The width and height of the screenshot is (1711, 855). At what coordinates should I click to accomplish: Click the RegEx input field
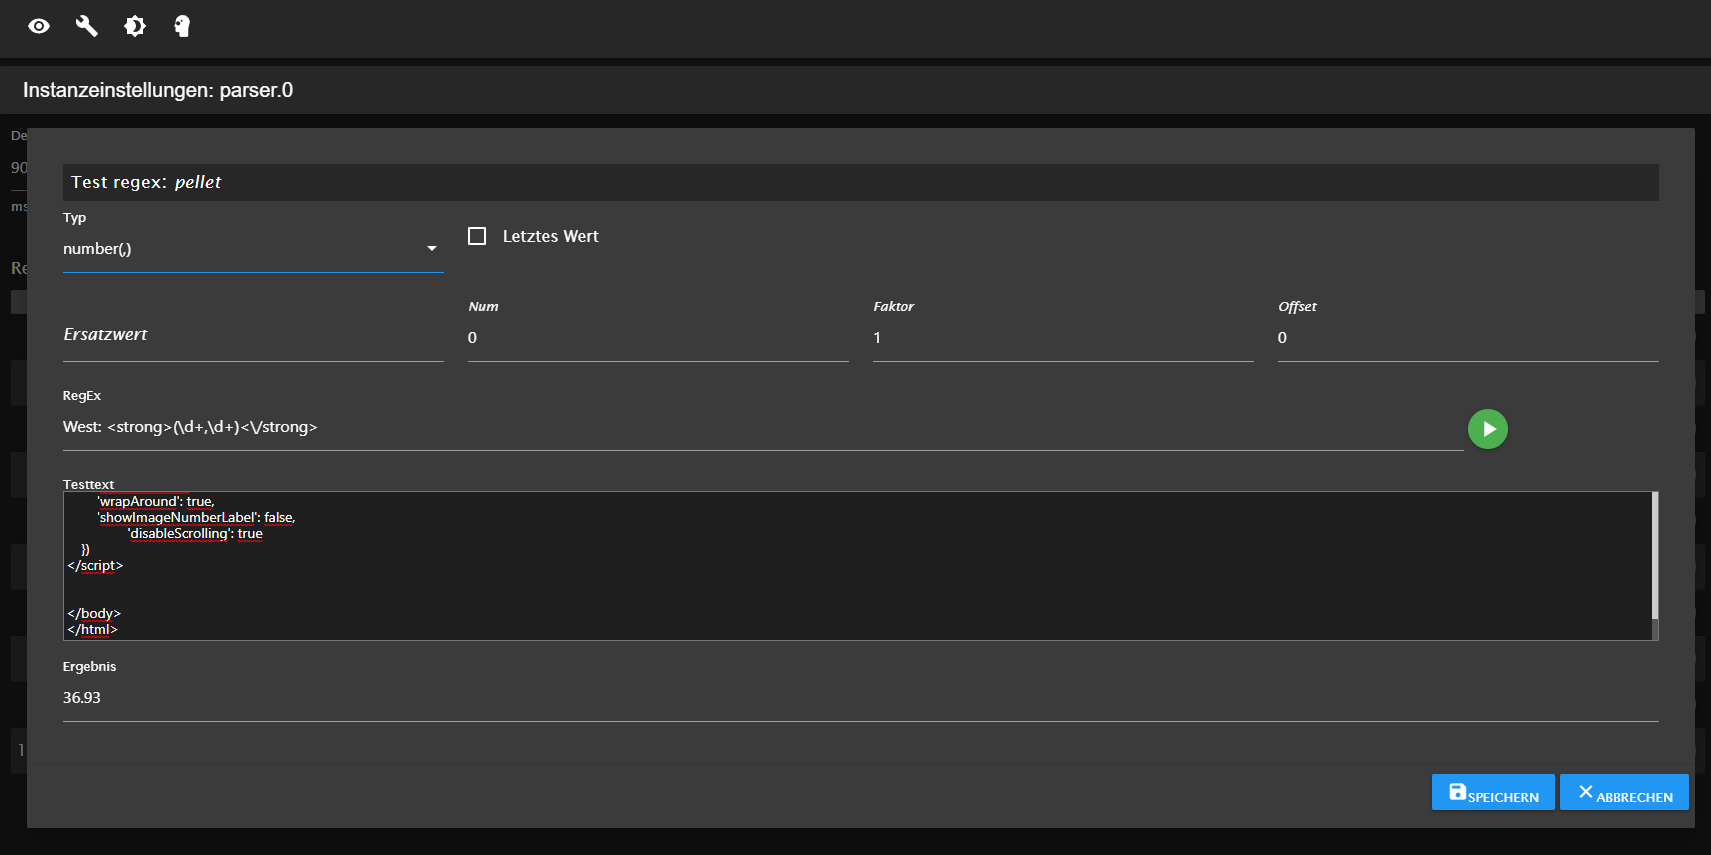click(x=763, y=427)
